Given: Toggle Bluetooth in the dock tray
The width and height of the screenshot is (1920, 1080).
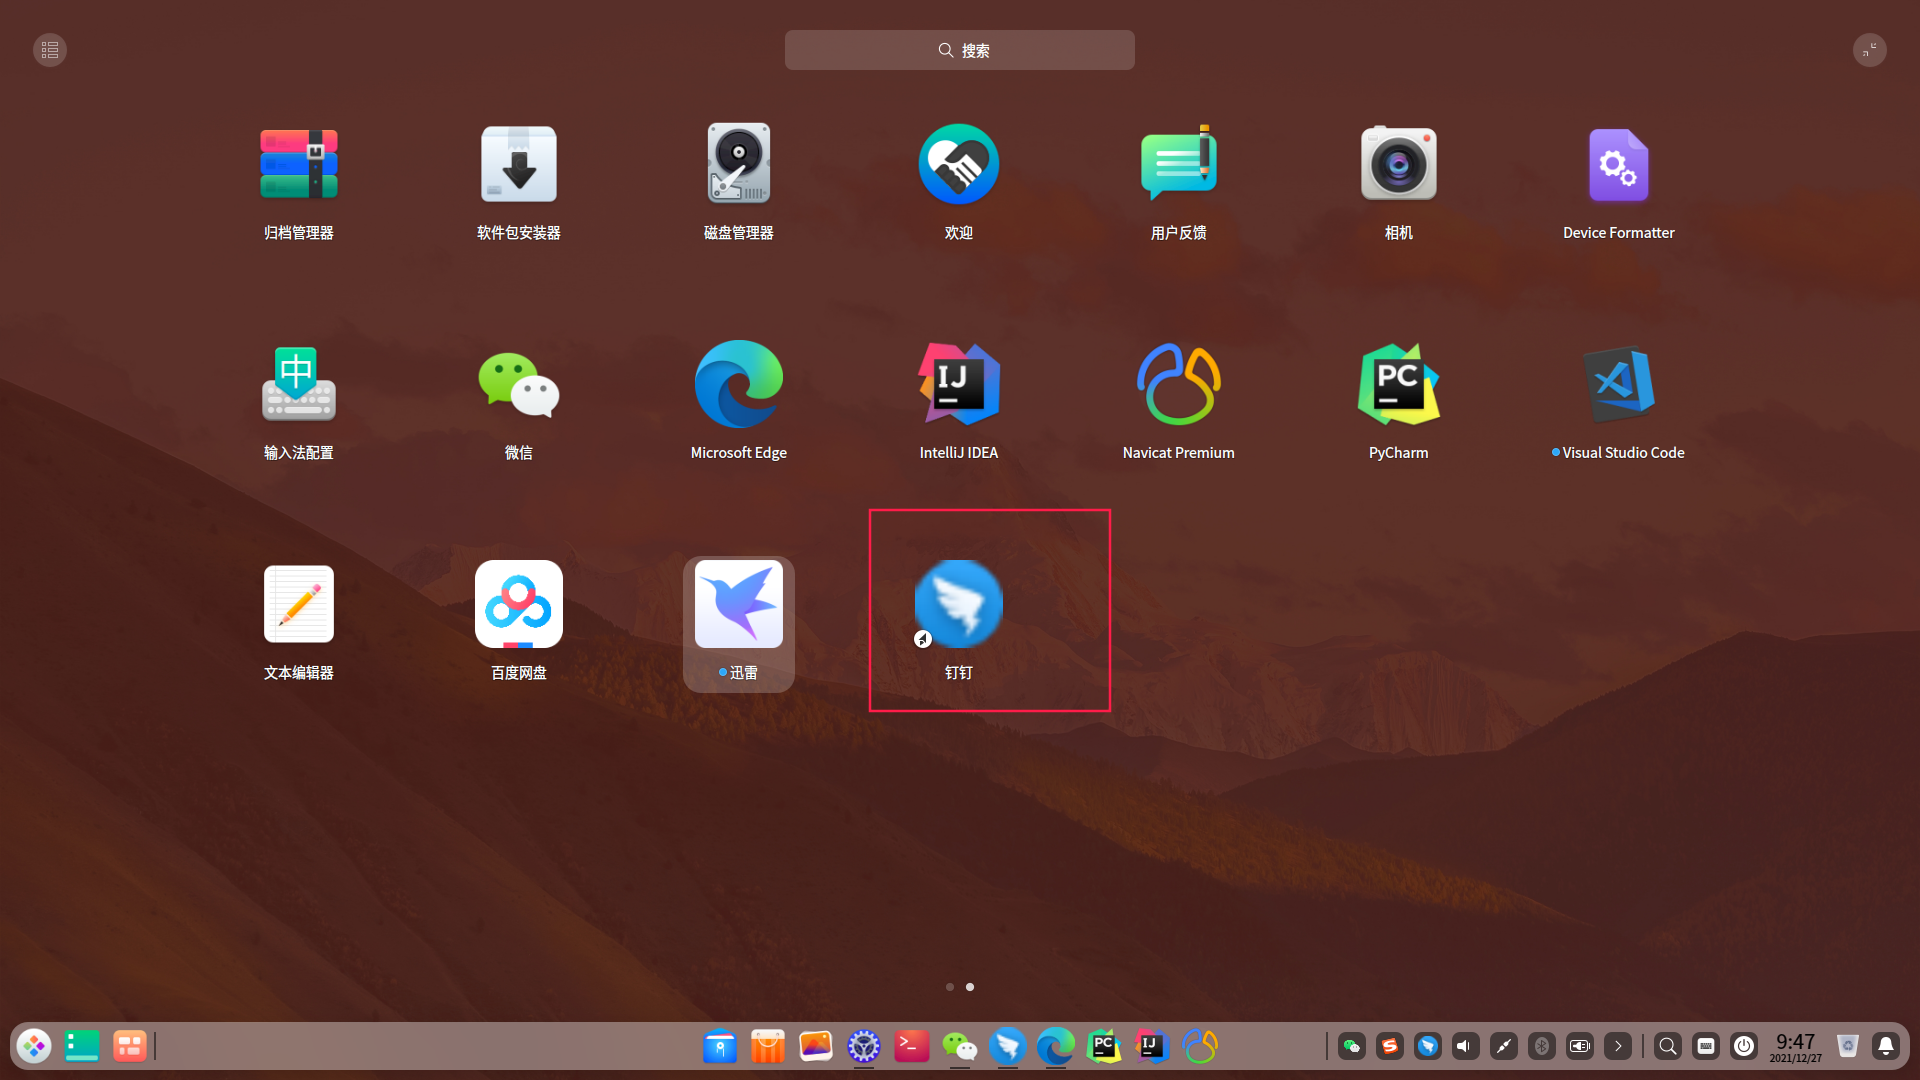Looking at the screenshot, I should tap(1542, 1046).
